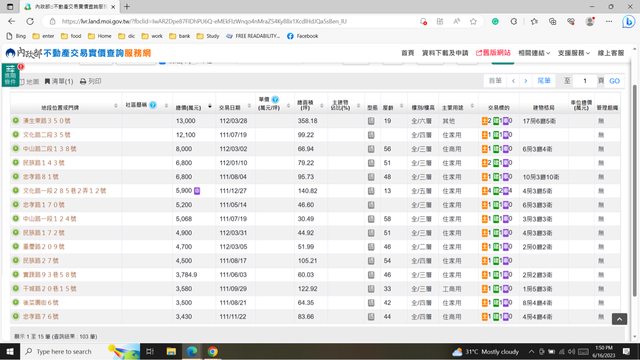Expand green plus for the 12,100 price row
The width and height of the screenshot is (640, 360).
[x=16, y=135]
